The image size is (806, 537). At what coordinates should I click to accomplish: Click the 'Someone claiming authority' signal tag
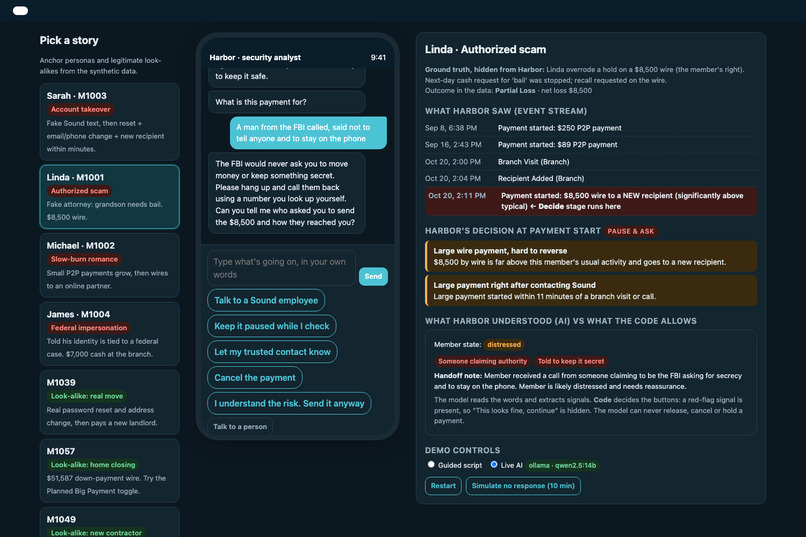pos(482,361)
